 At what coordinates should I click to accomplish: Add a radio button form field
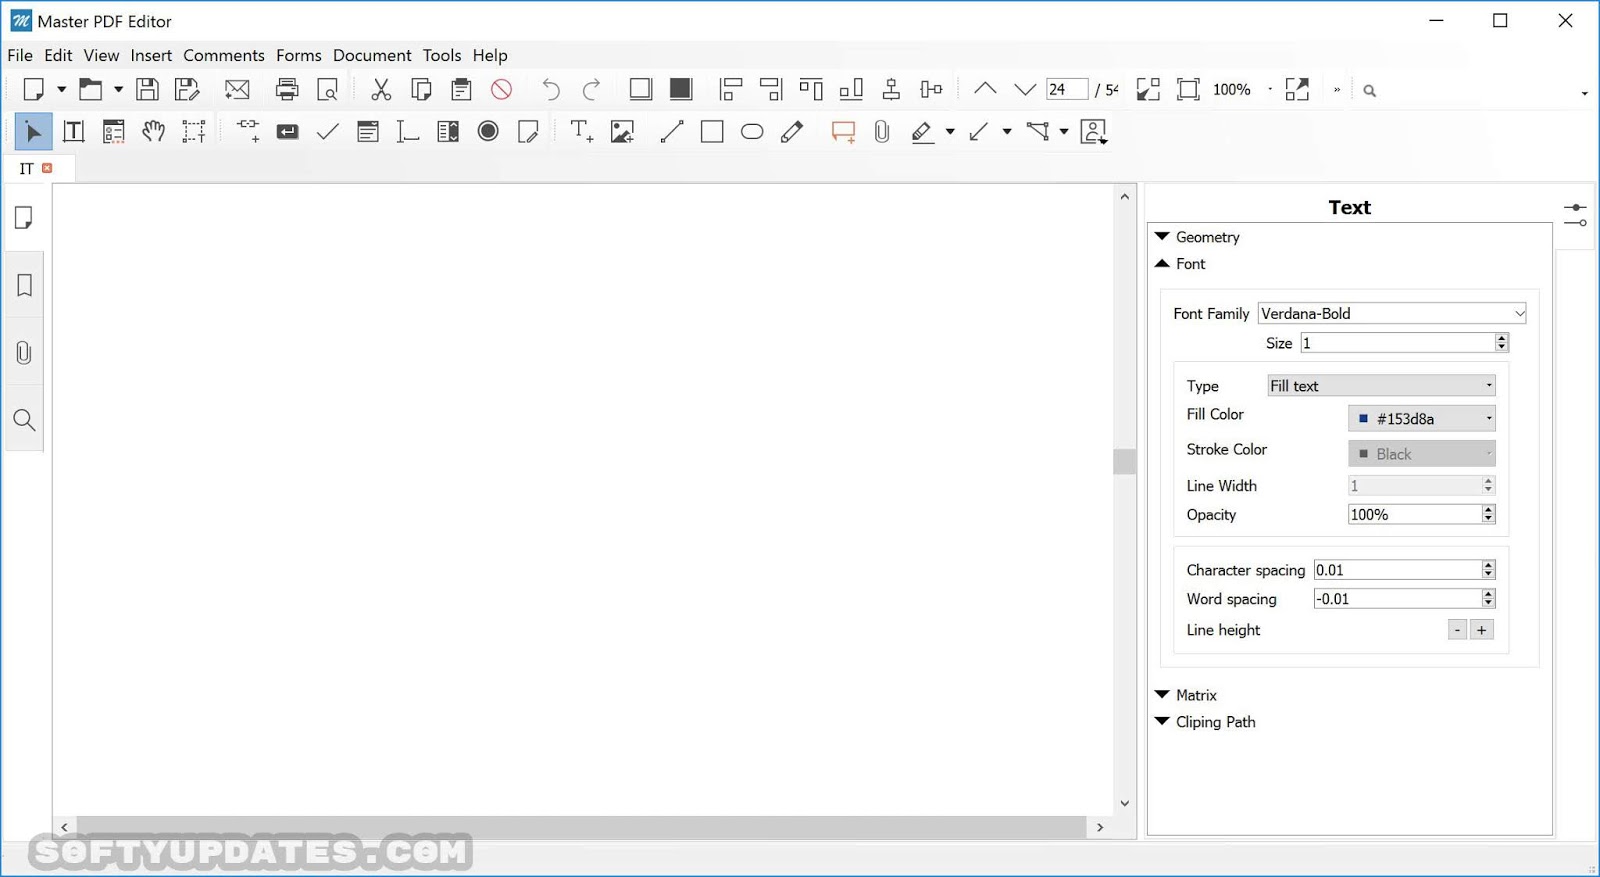(488, 131)
